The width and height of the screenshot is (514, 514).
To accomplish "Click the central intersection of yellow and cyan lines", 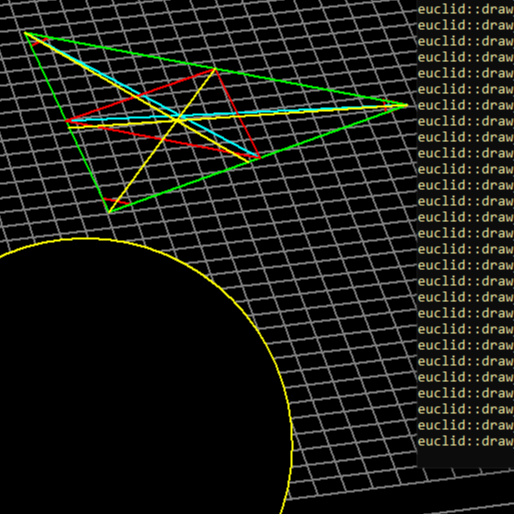I will tap(178, 119).
